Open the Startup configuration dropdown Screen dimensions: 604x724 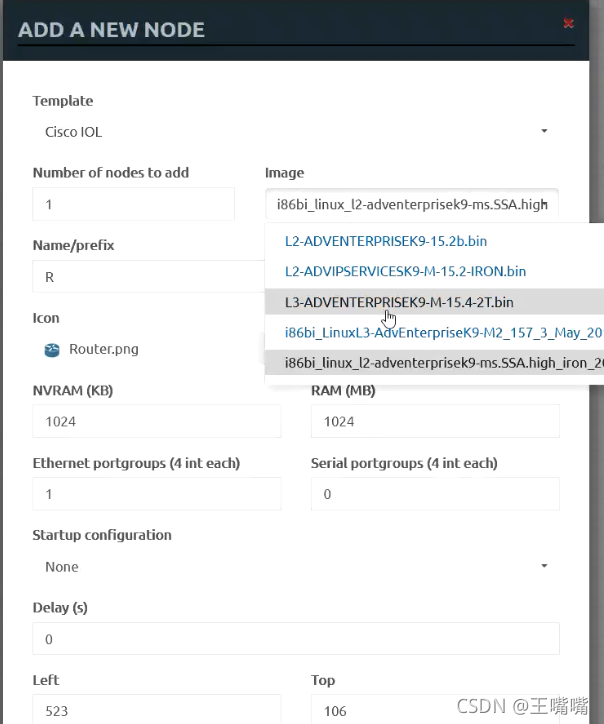click(296, 567)
